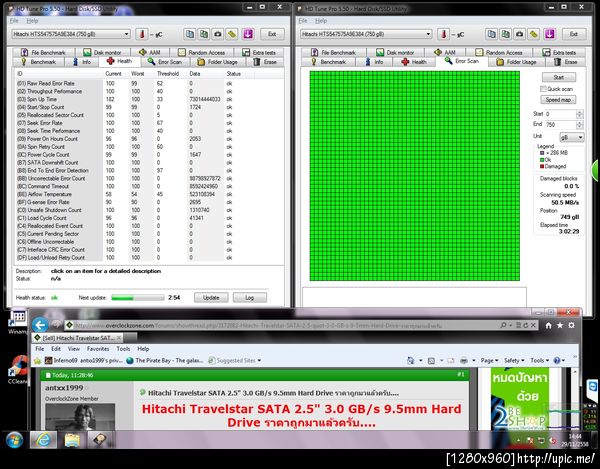Click the Start position input field
Screen dimensions: 600x469
[560, 114]
